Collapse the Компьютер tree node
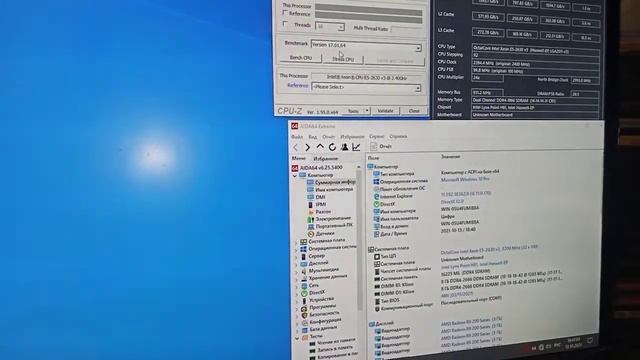The height and width of the screenshot is (360, 640). tap(295, 176)
